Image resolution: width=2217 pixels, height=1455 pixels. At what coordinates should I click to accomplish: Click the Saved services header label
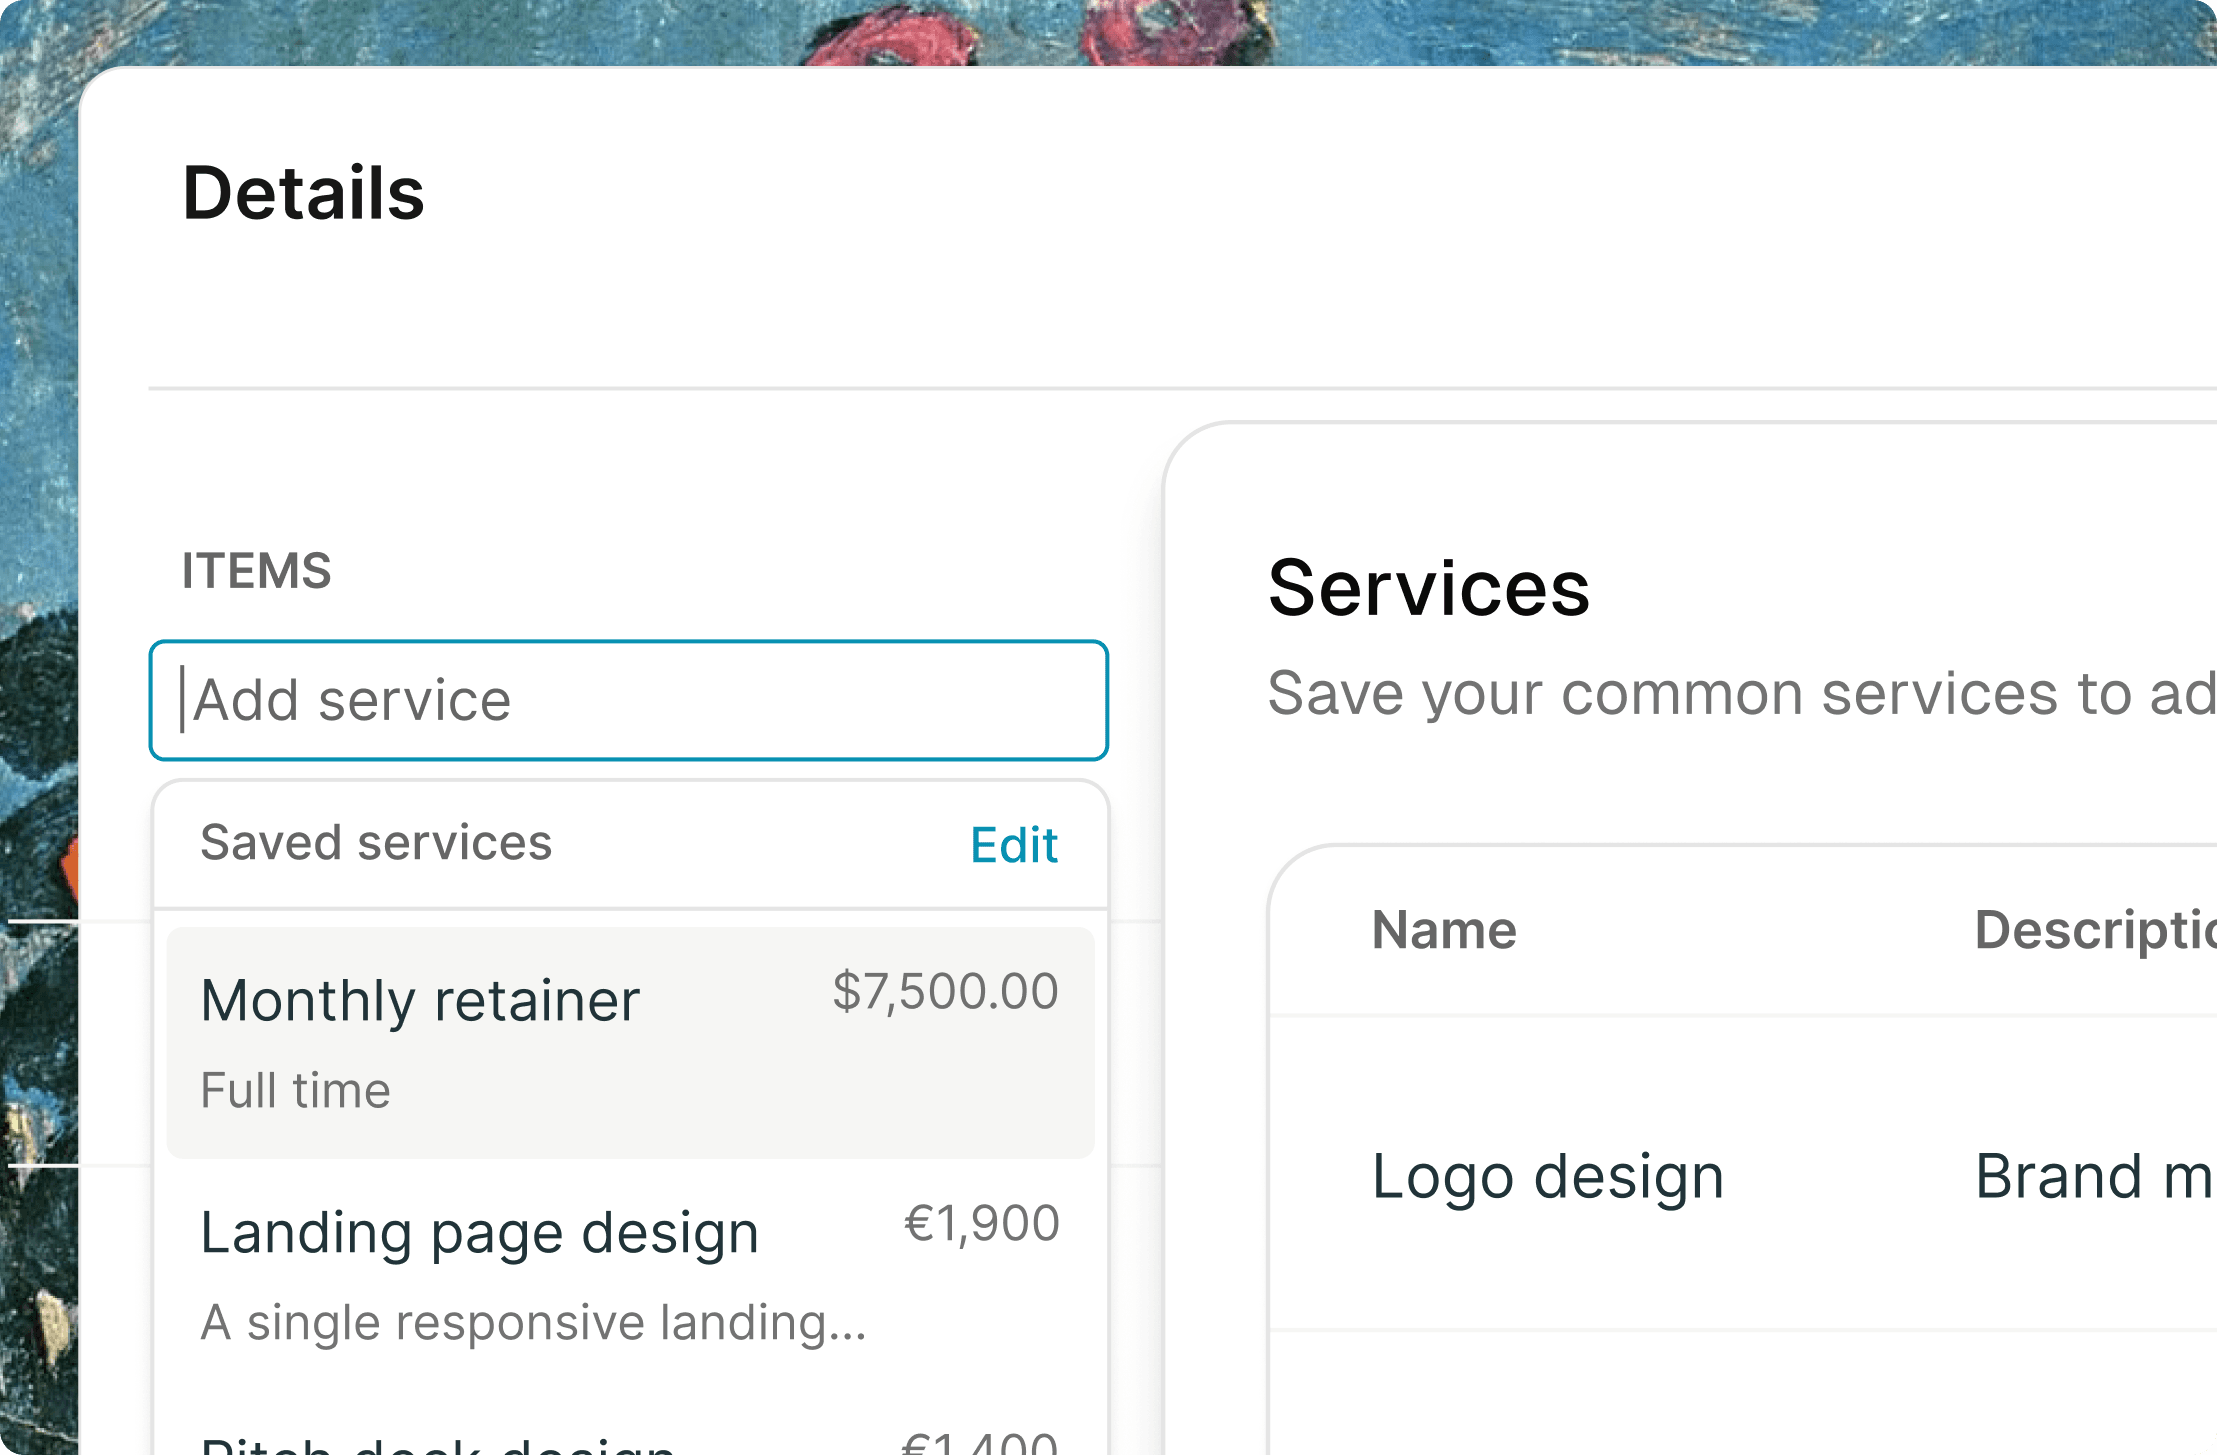[x=376, y=842]
